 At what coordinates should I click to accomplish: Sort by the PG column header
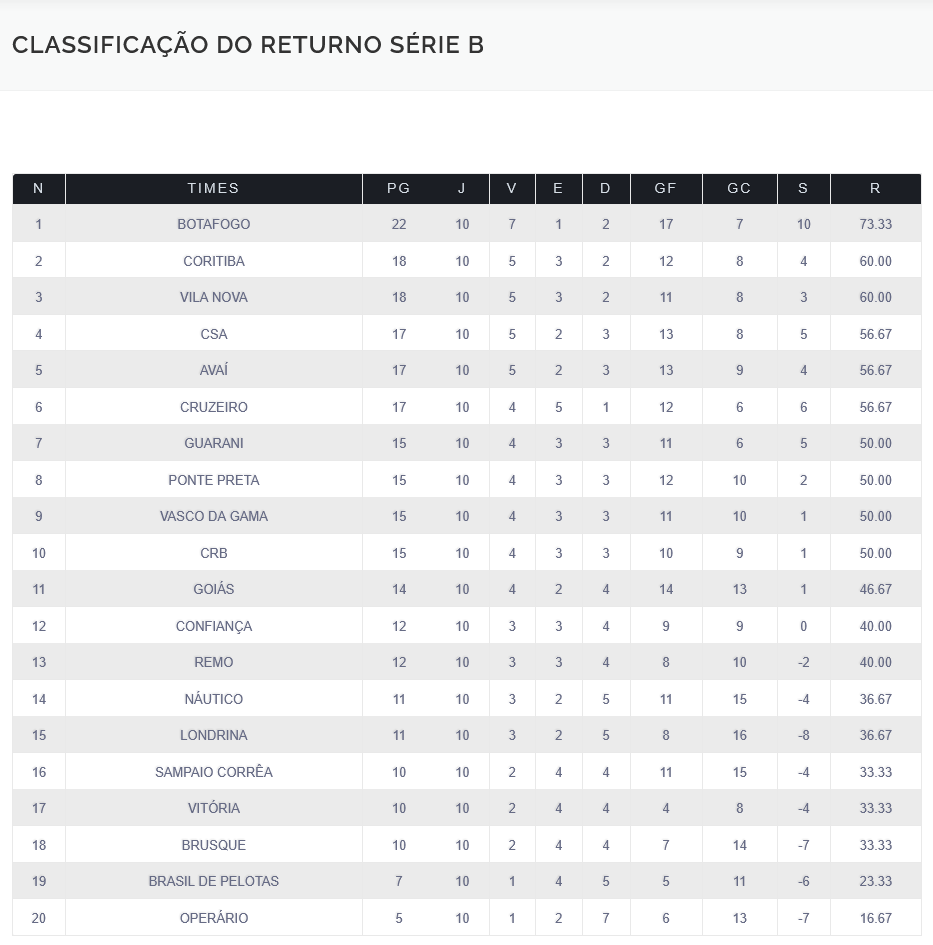tap(399, 188)
